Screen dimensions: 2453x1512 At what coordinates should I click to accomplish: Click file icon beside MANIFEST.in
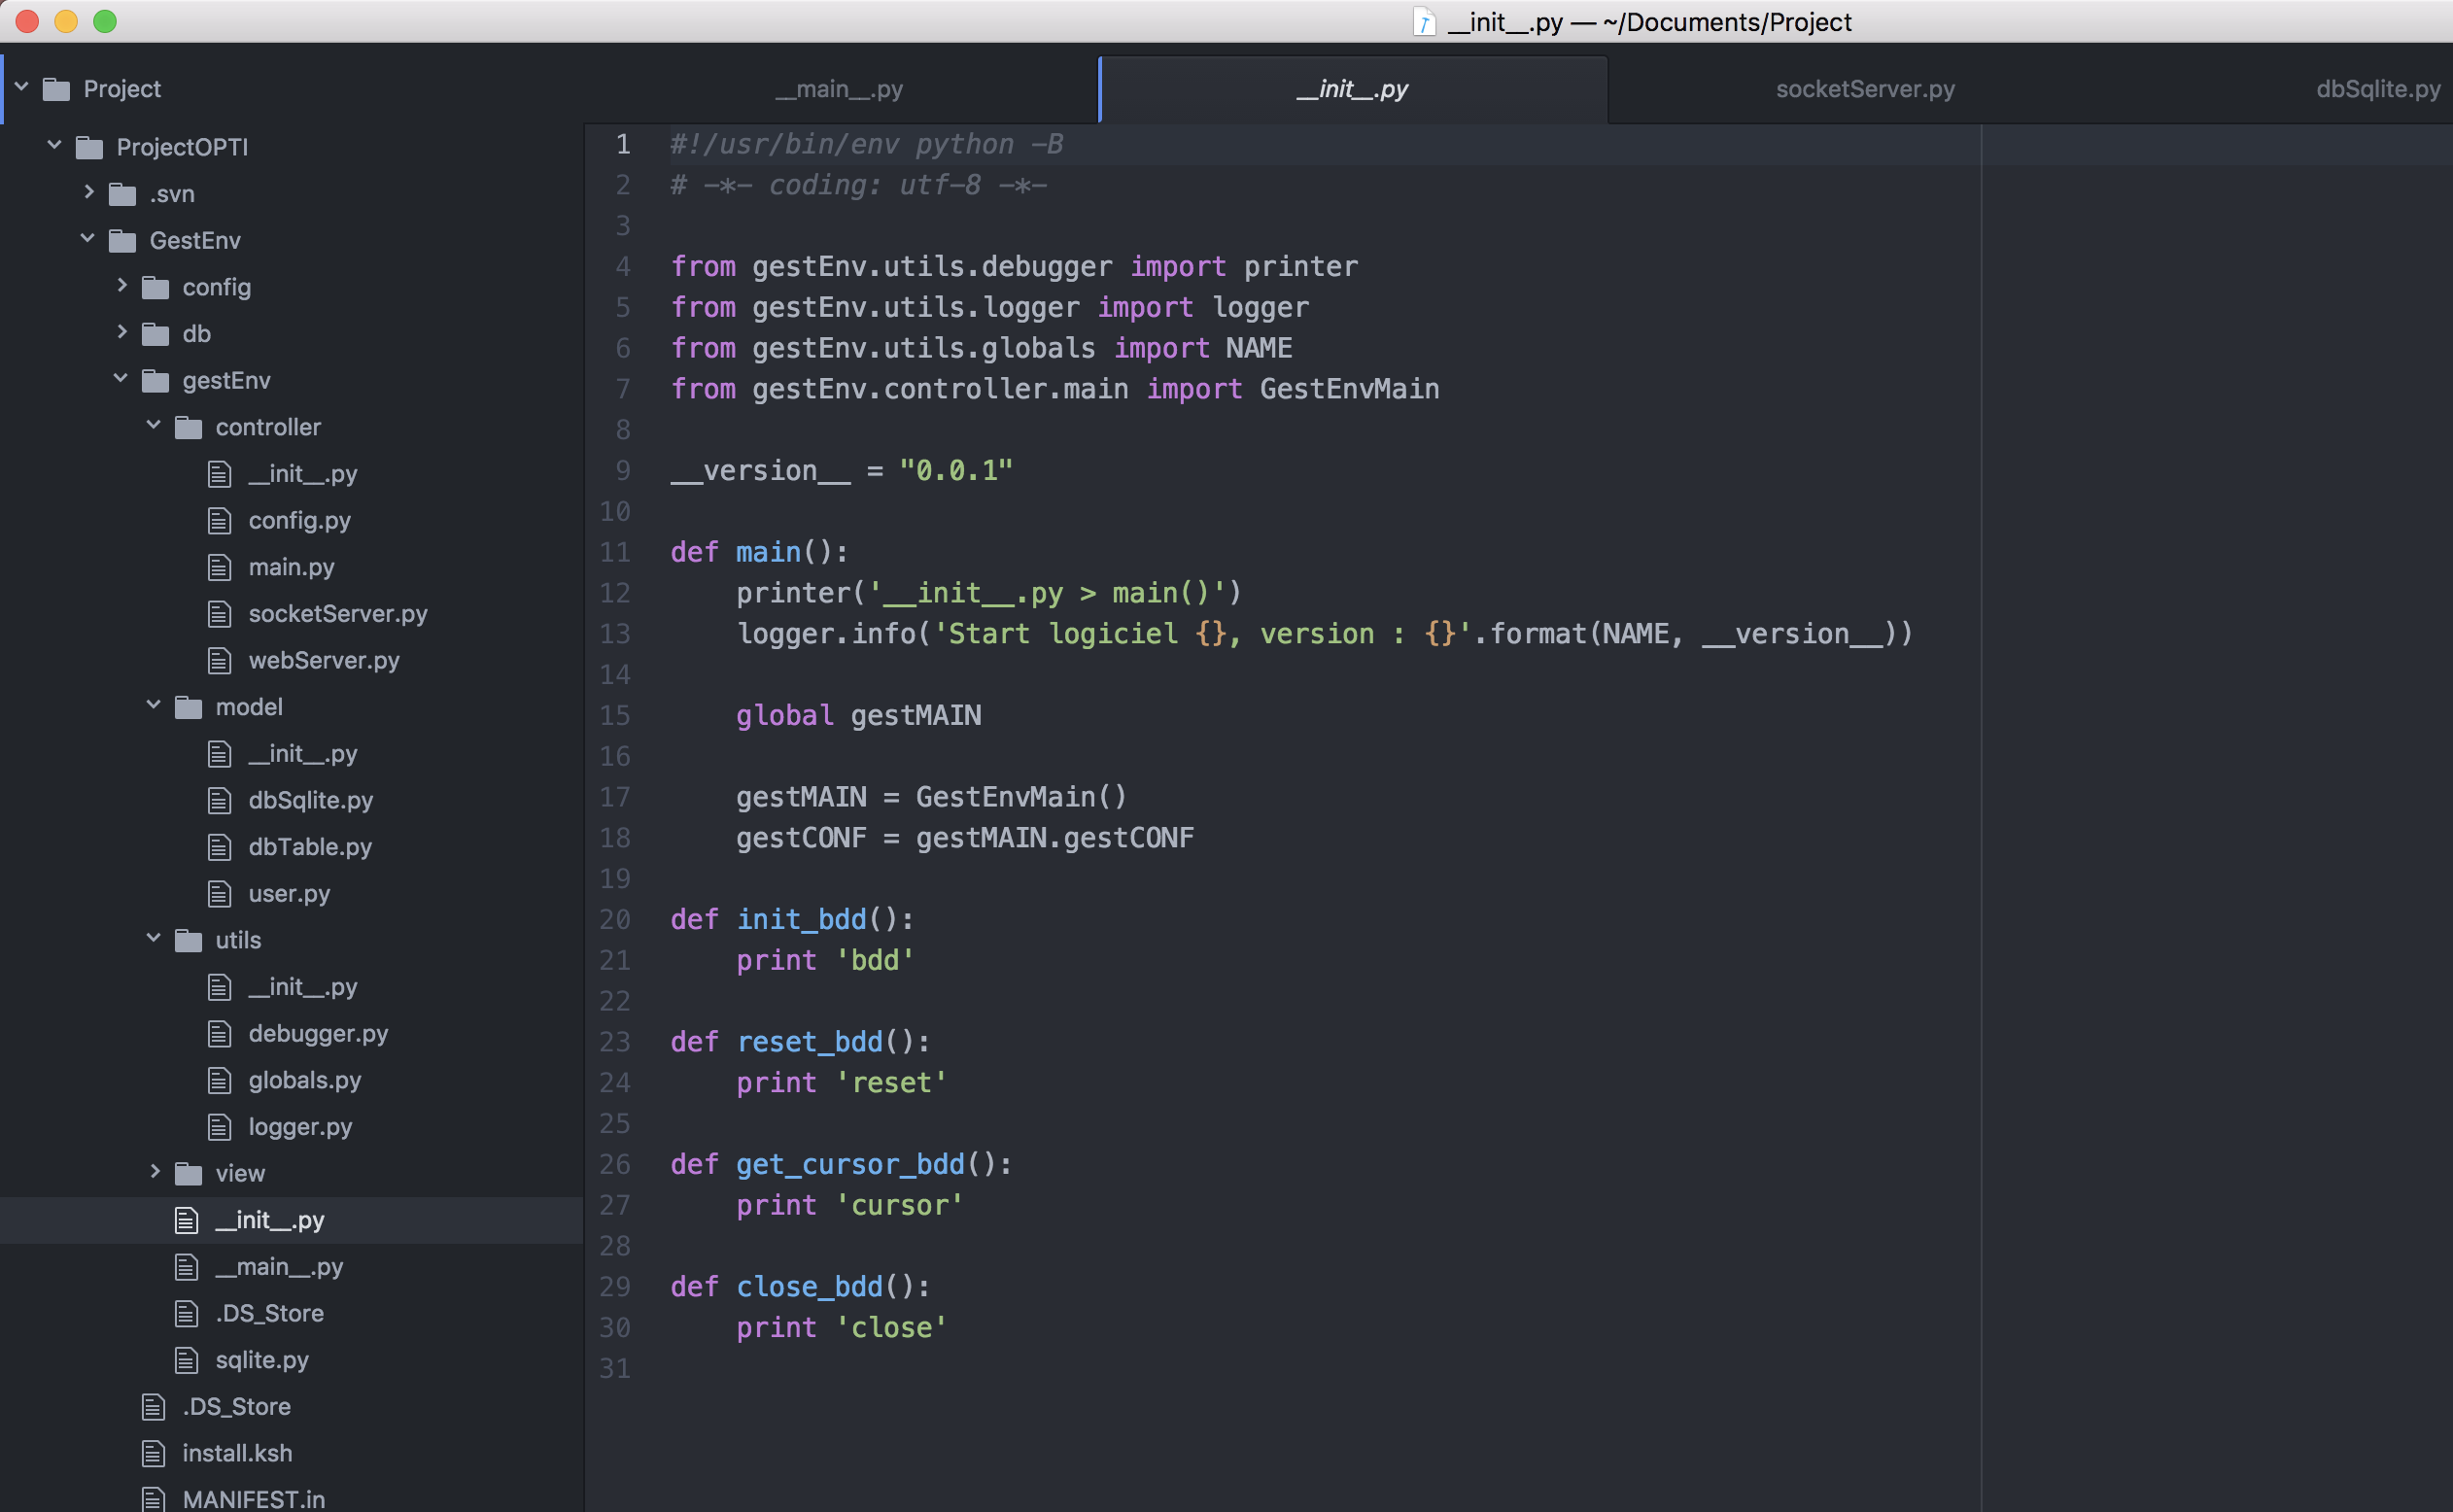pos(153,1499)
